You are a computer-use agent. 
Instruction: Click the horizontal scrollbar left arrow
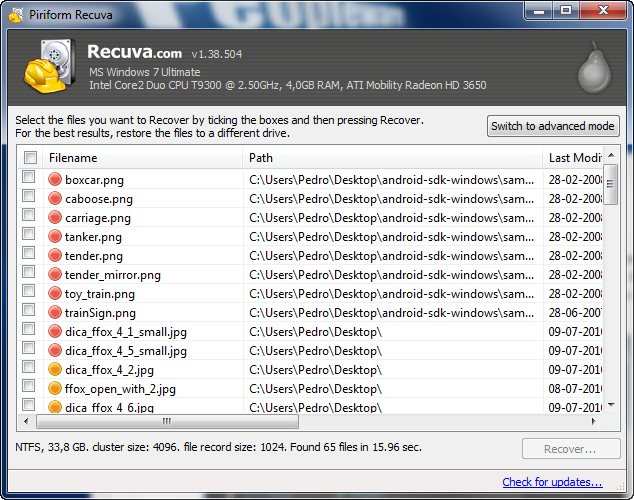coord(27,422)
